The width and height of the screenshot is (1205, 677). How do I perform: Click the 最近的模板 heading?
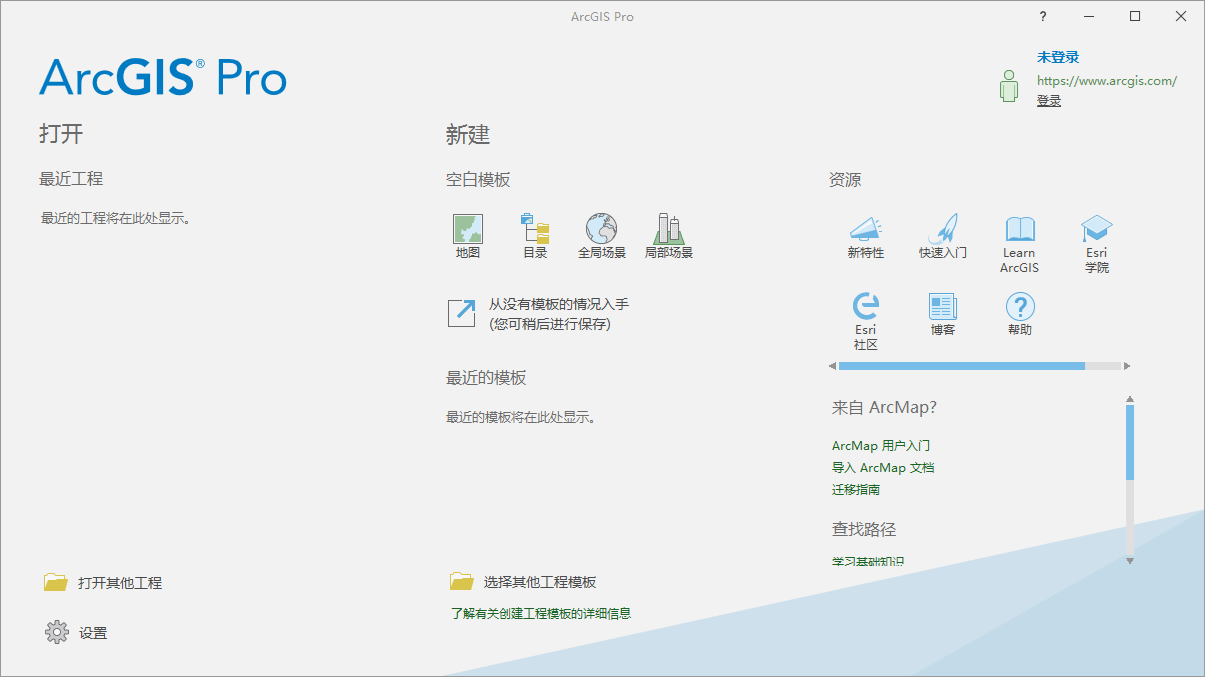pos(486,378)
